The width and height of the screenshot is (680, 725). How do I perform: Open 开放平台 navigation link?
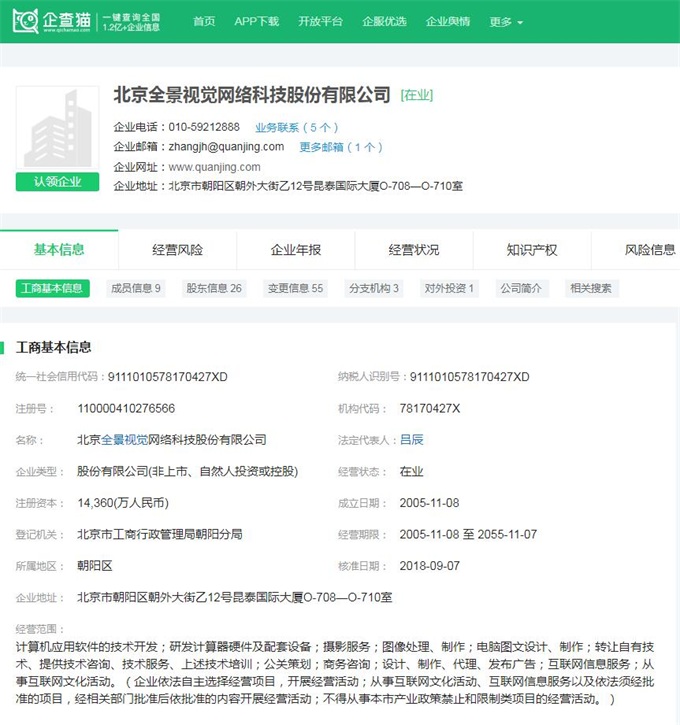click(x=320, y=21)
